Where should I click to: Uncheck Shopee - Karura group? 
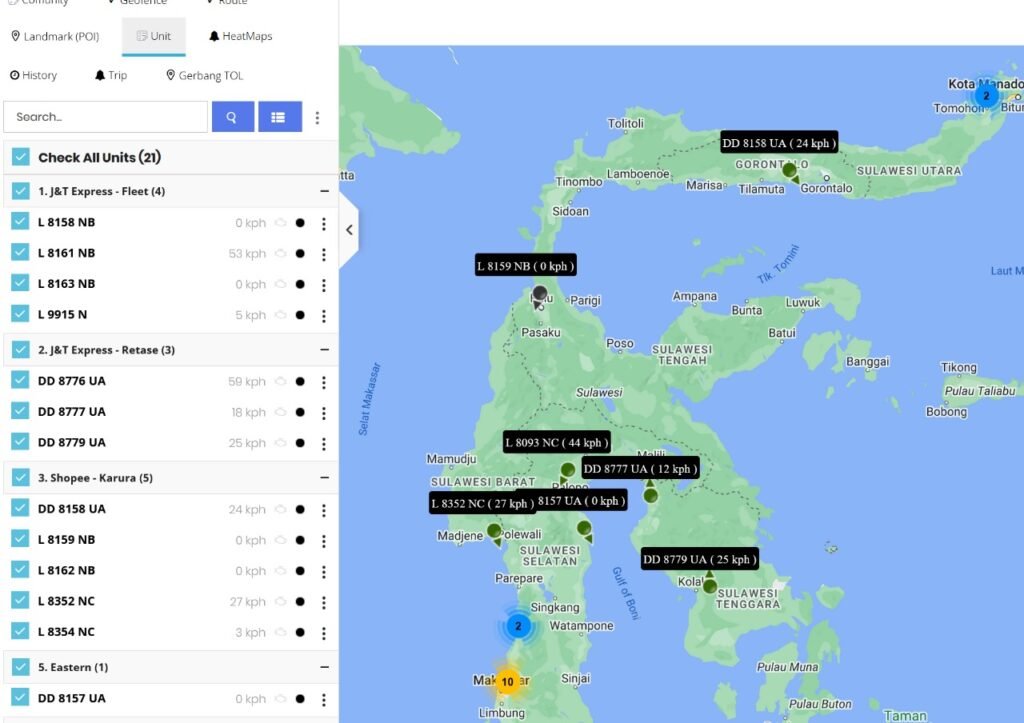21,477
